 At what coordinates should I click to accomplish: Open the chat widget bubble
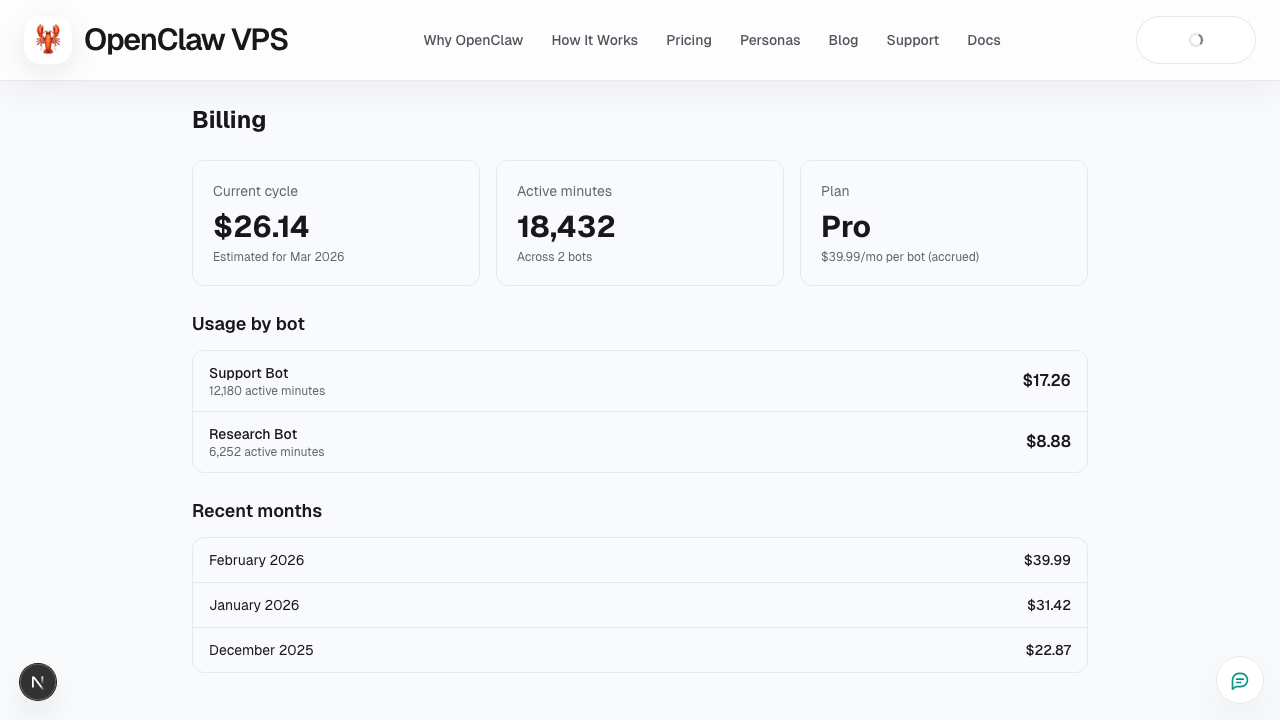1239,680
